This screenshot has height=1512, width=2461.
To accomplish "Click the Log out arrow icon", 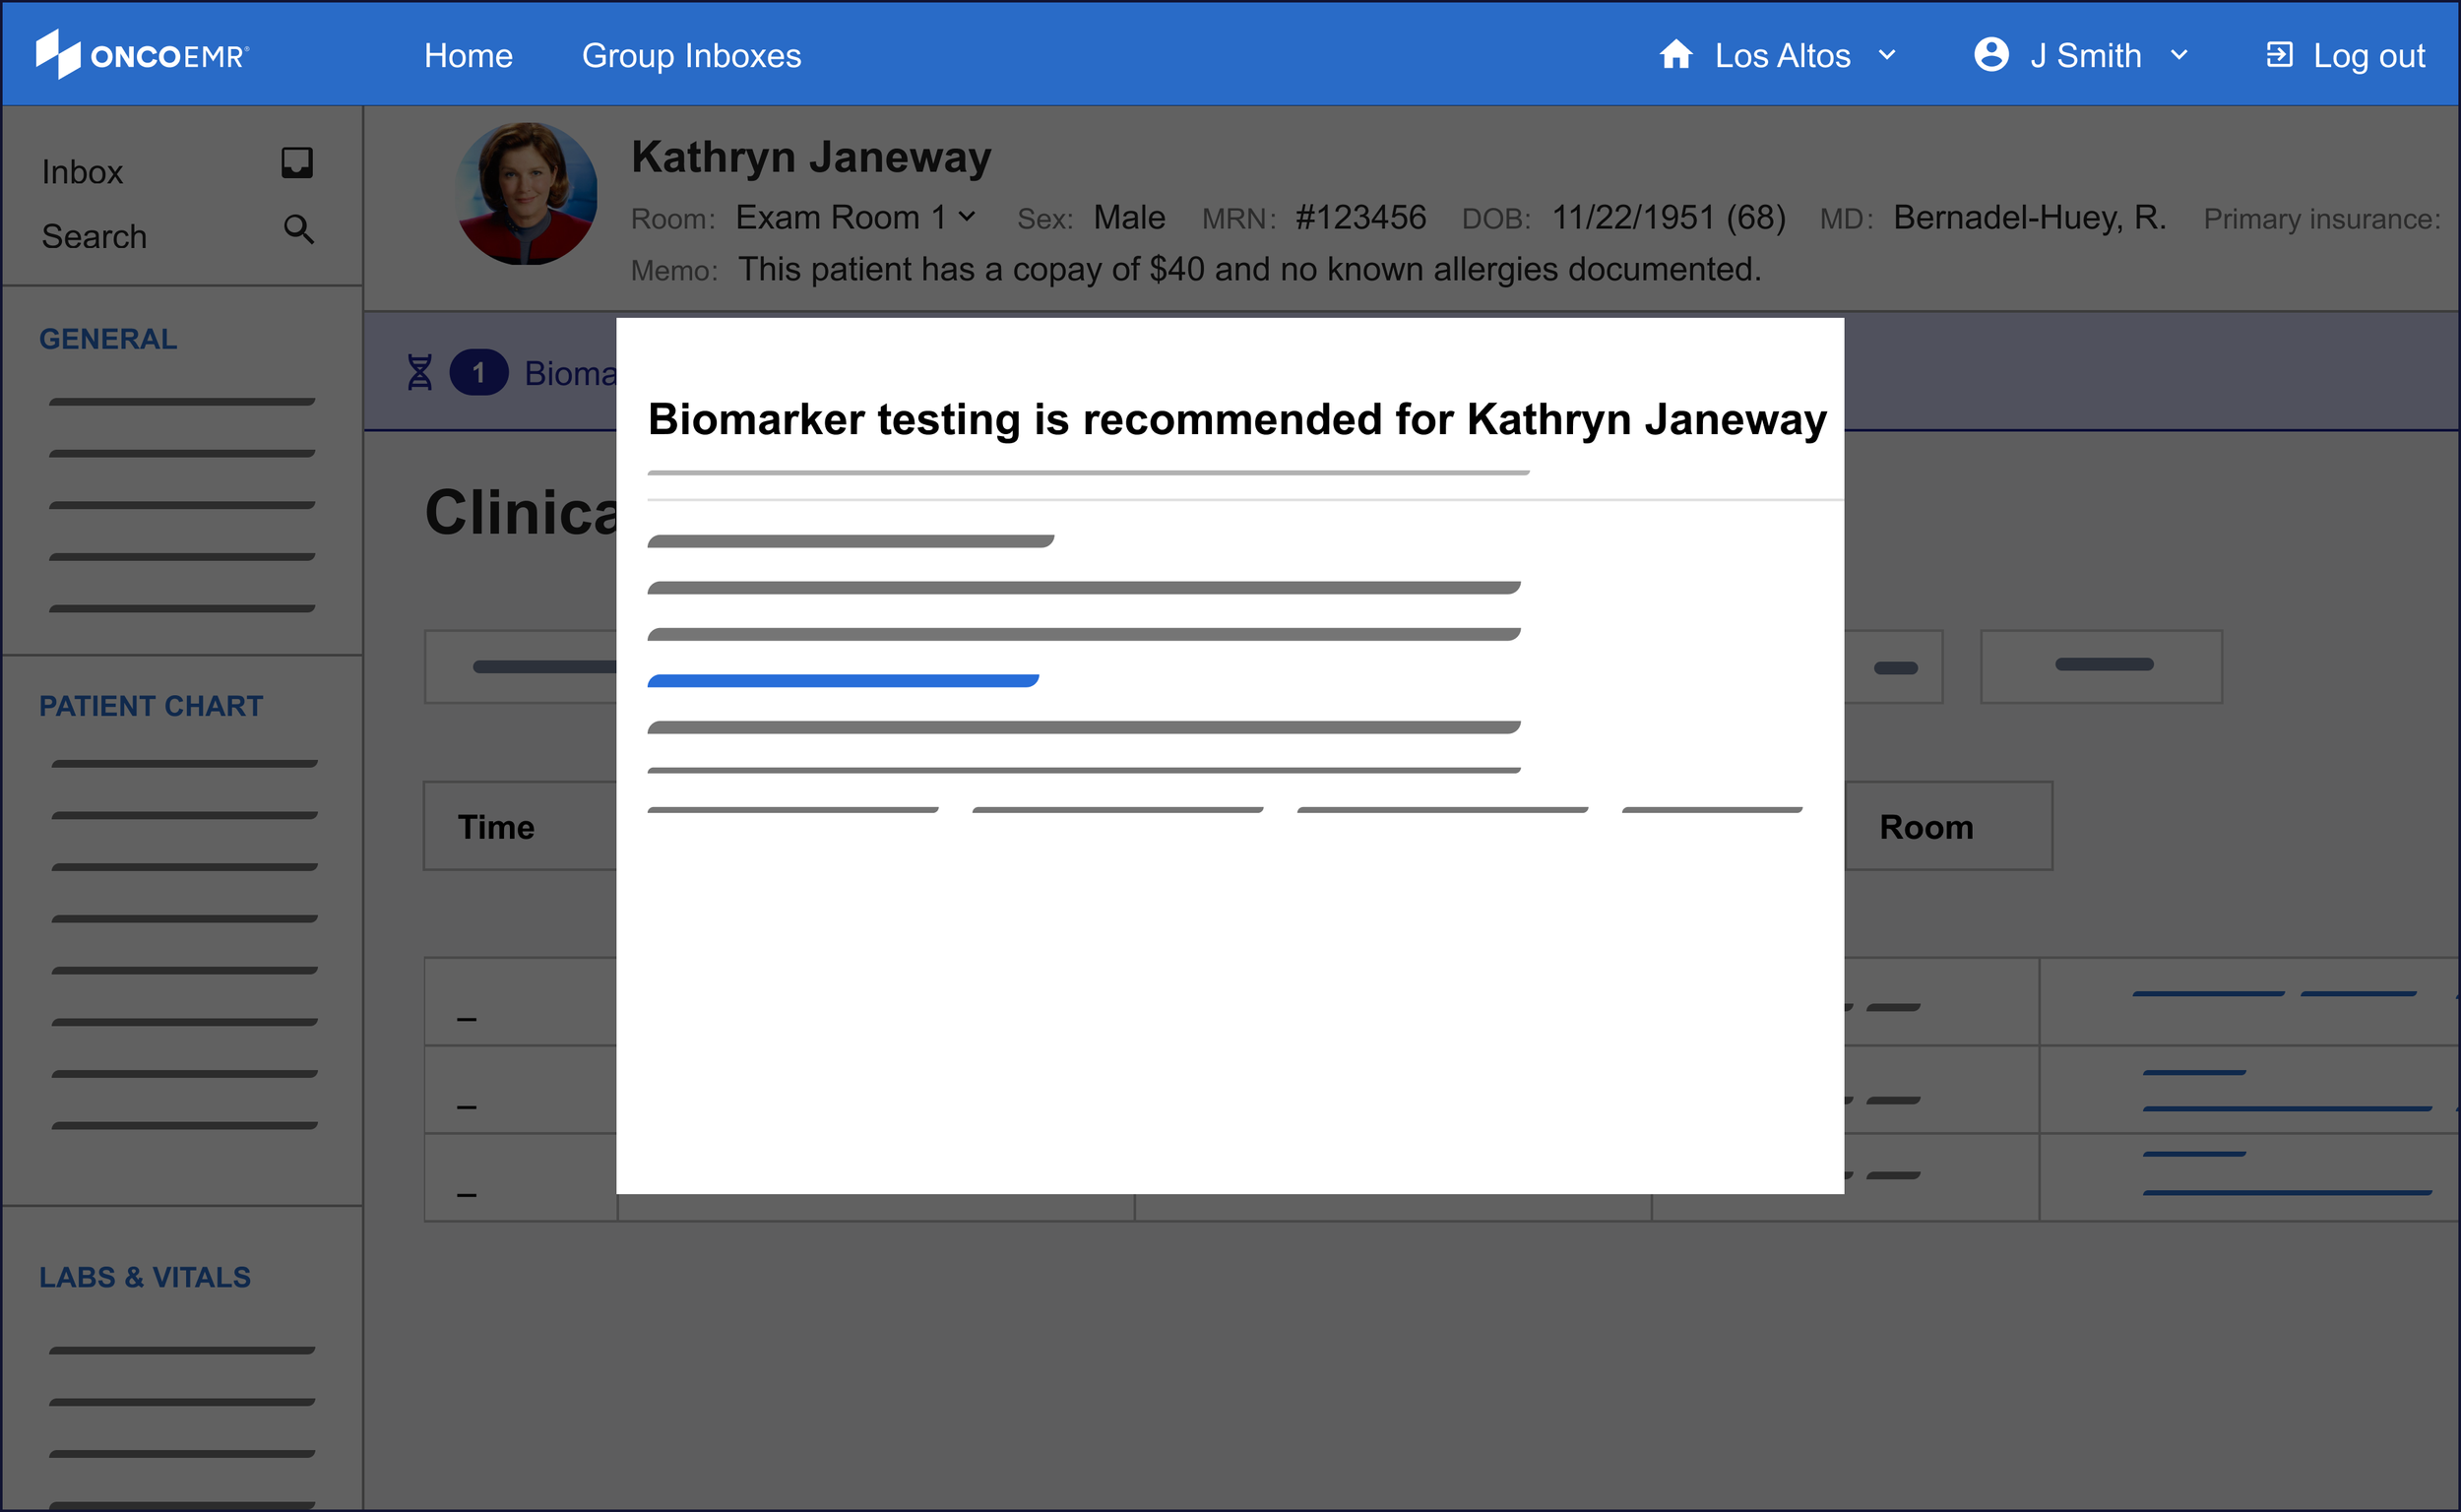I will (2279, 54).
